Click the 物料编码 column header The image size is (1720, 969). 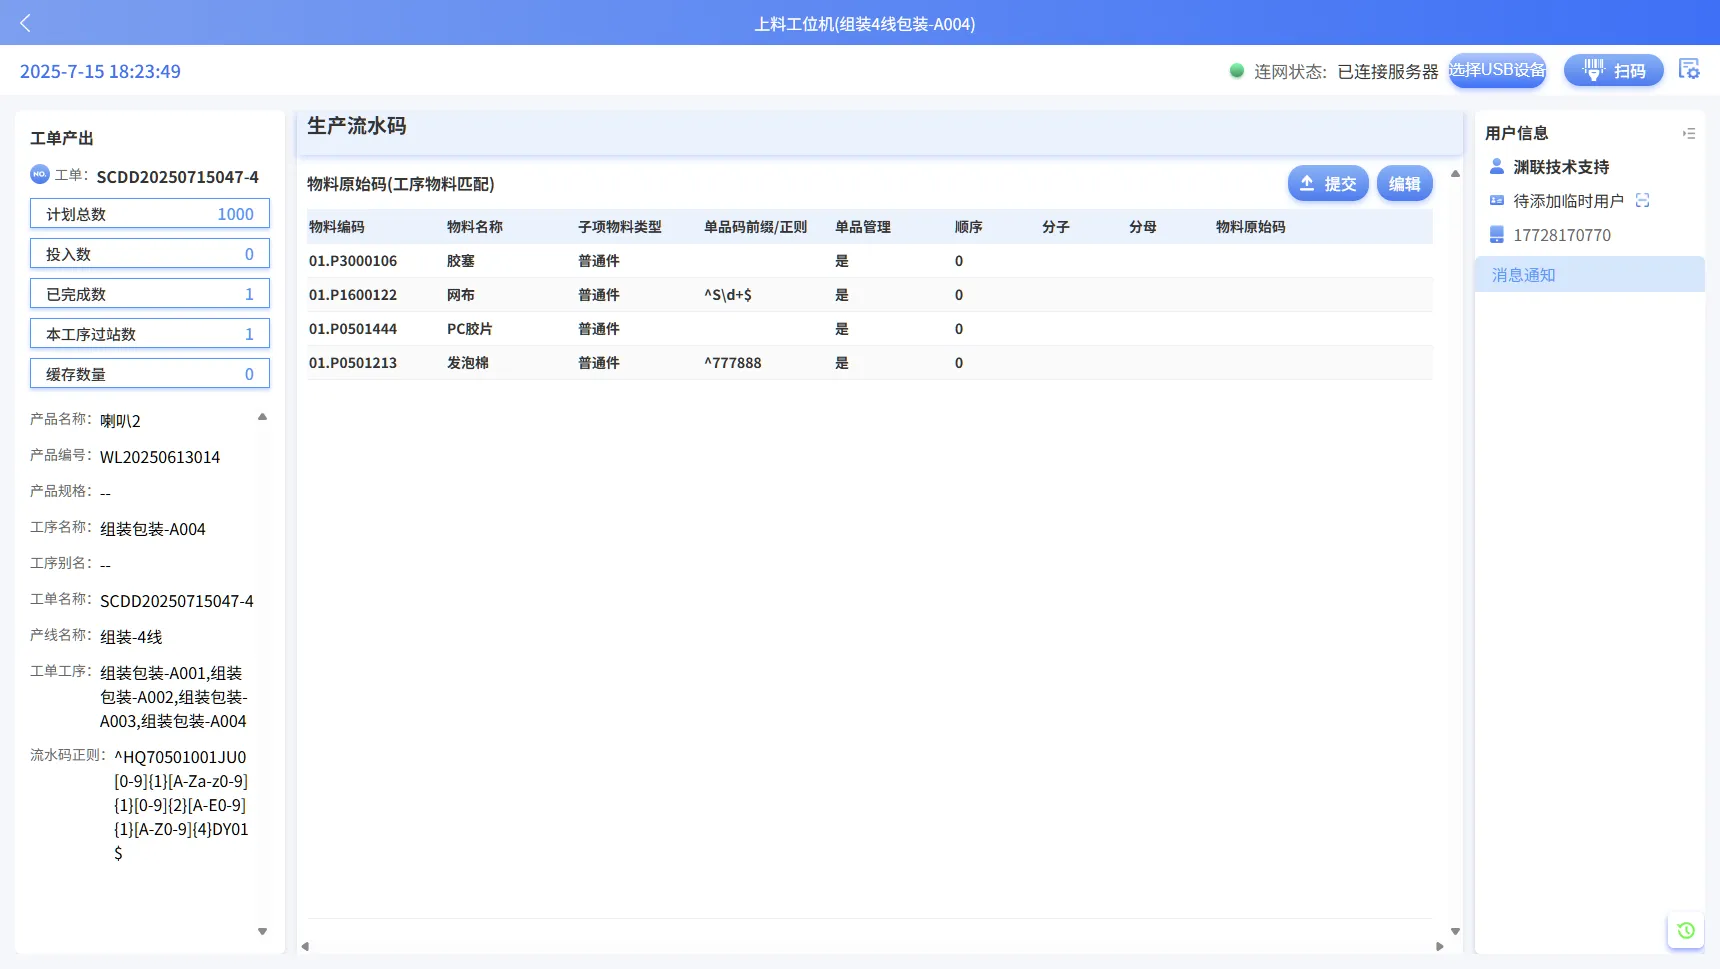[337, 227]
